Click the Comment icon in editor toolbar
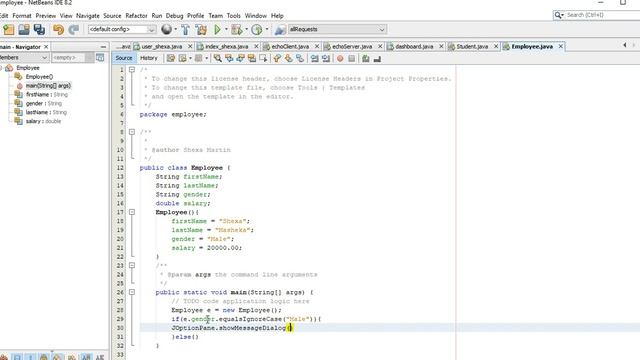The image size is (640, 360). tap(366, 59)
